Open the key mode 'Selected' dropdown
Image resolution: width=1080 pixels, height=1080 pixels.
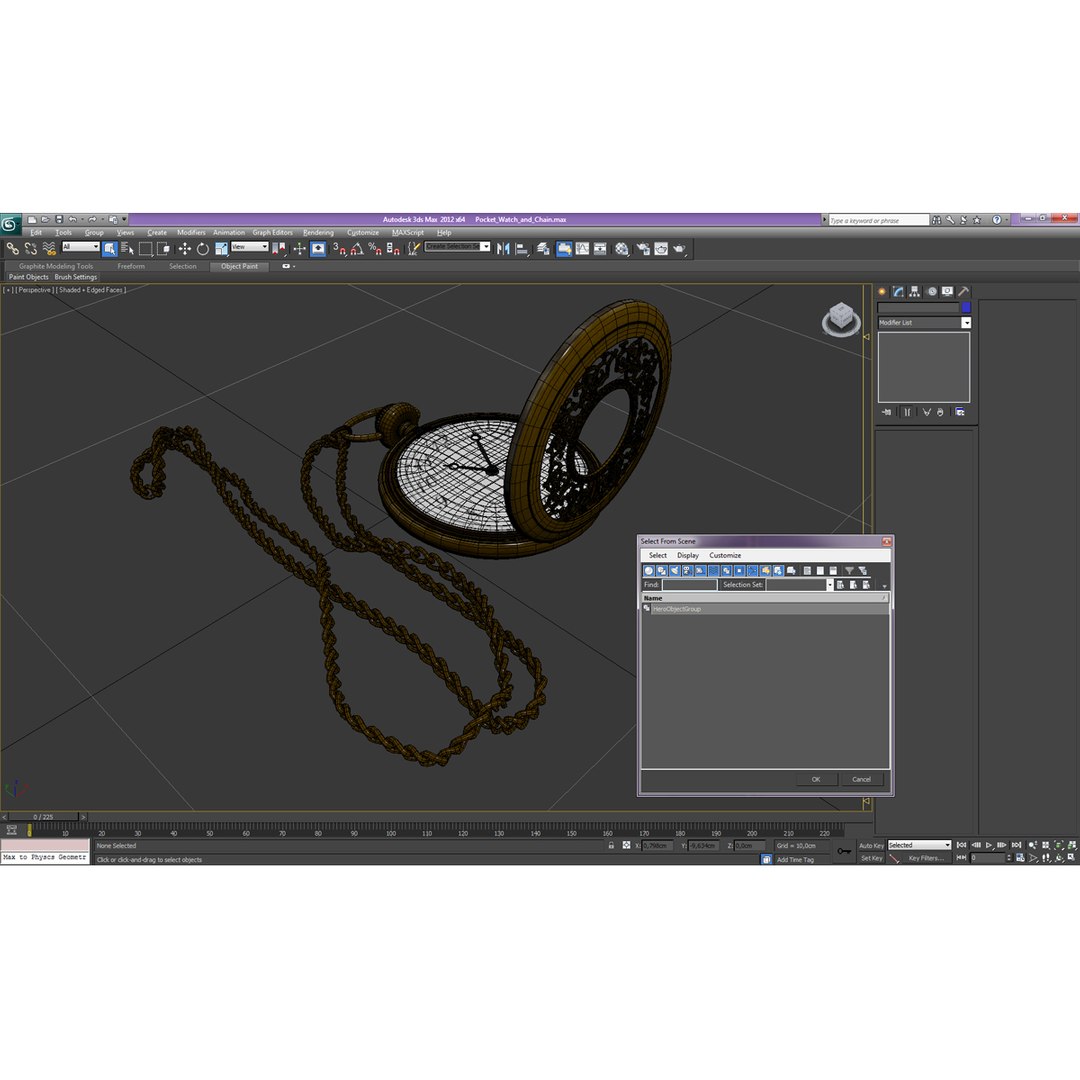(x=919, y=845)
